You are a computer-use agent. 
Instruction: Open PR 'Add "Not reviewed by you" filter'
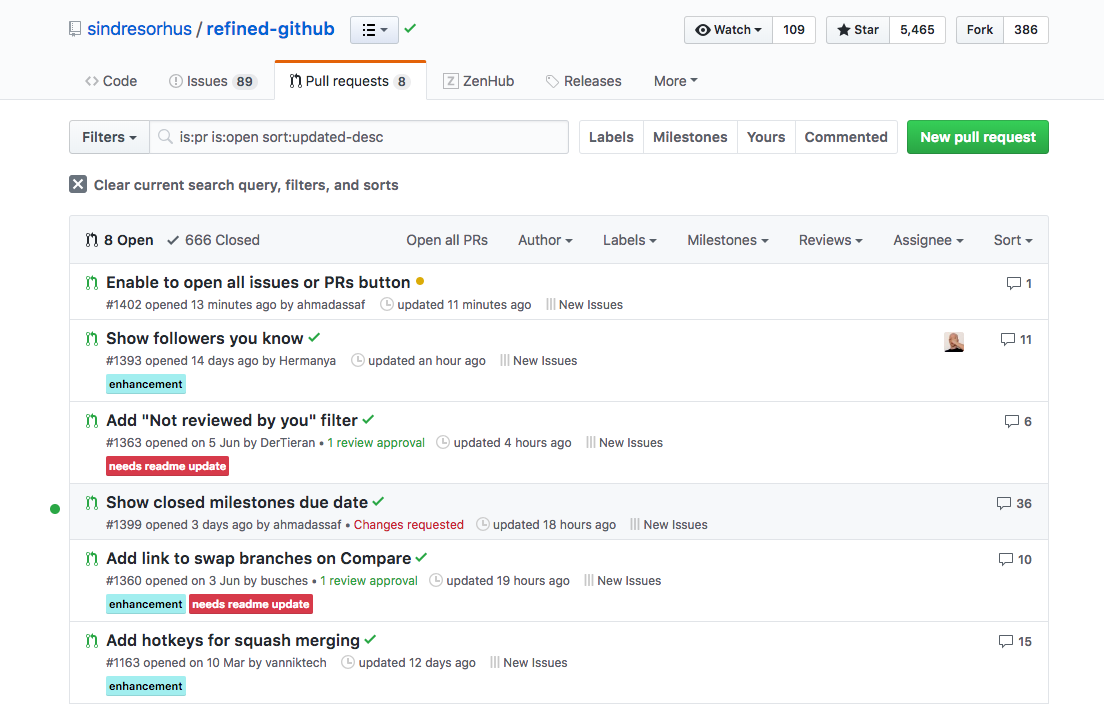click(232, 420)
